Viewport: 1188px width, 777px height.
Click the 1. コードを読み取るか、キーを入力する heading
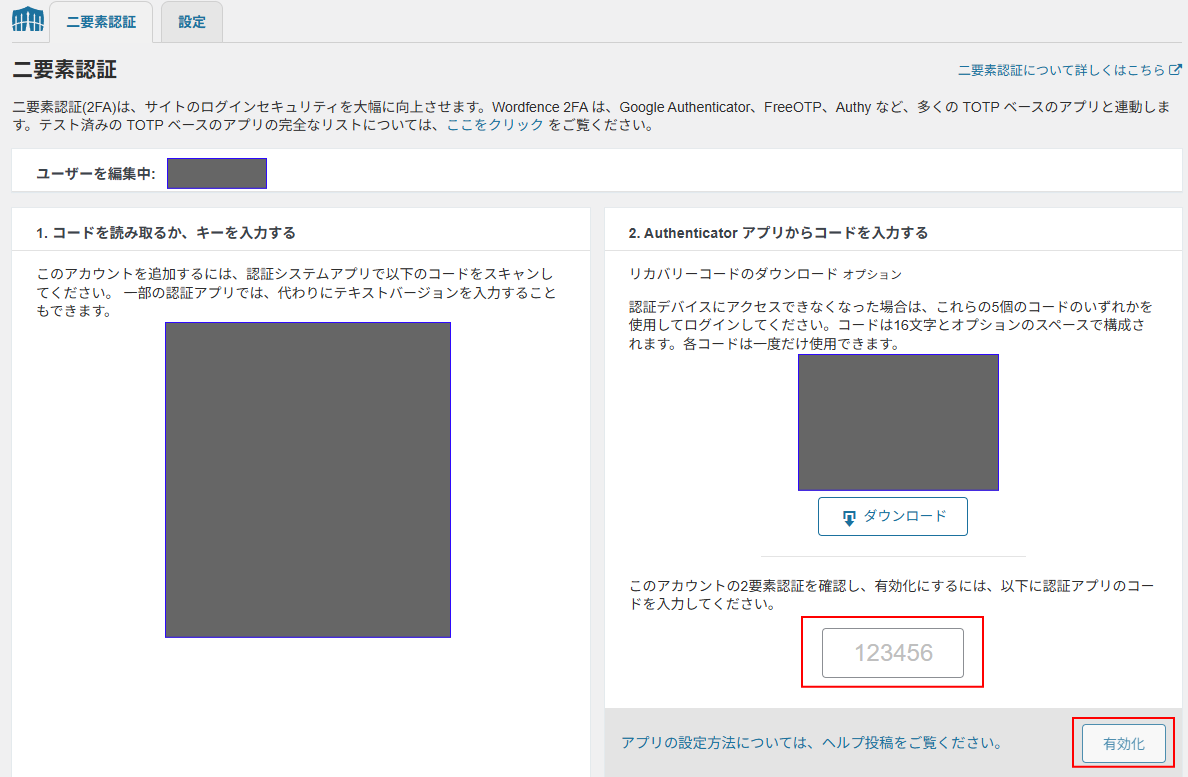166,233
